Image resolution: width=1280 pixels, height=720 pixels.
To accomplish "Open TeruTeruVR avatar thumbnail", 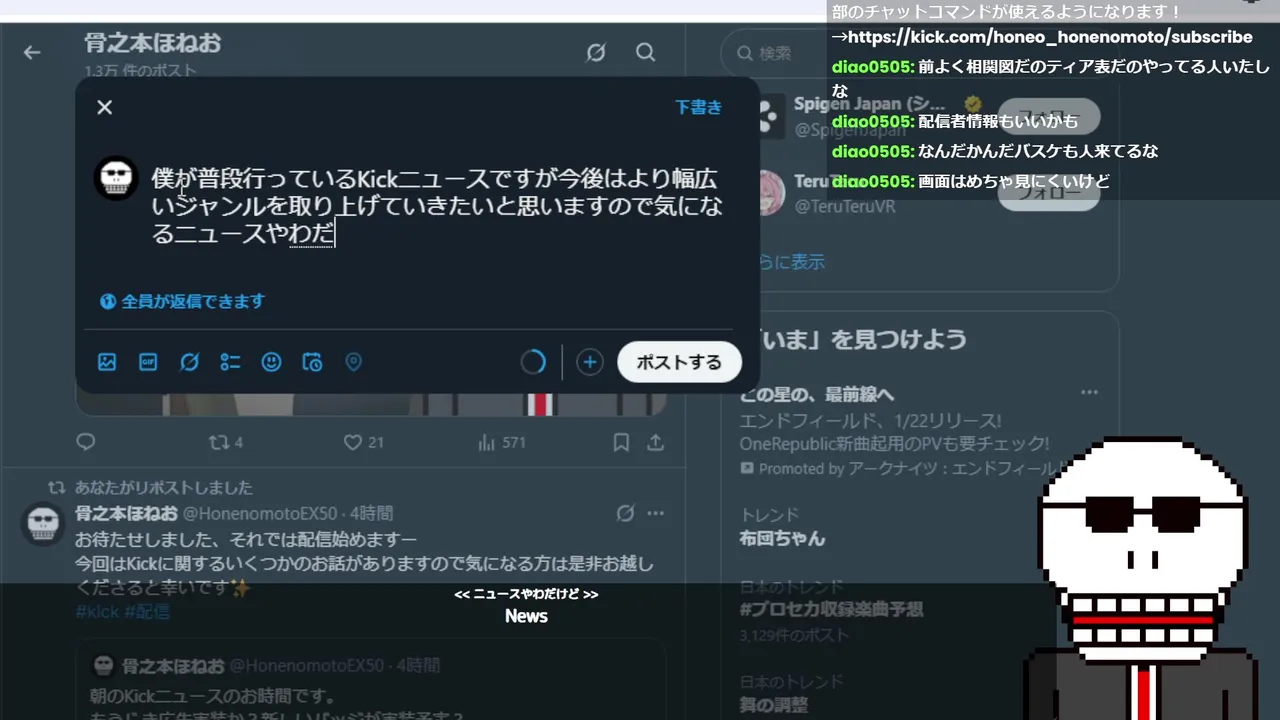I will point(769,192).
